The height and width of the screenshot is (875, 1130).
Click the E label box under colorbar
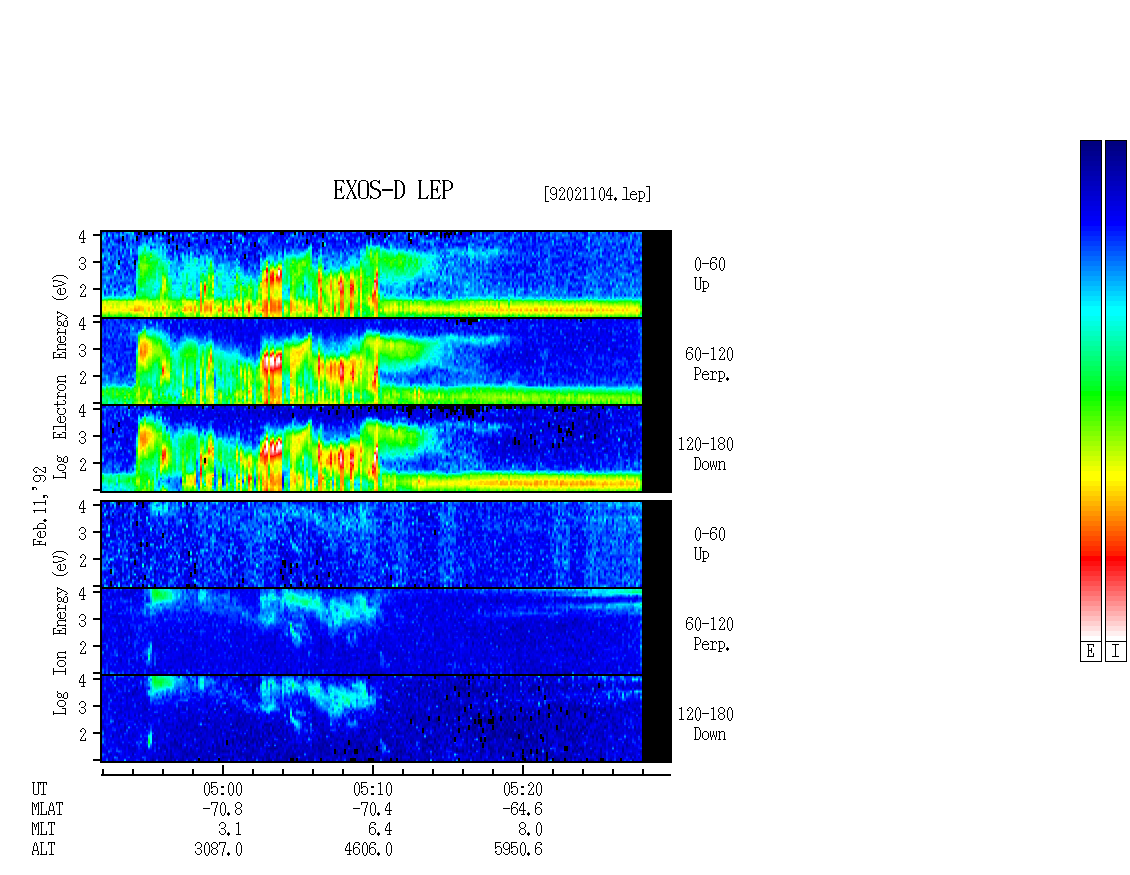(1090, 652)
